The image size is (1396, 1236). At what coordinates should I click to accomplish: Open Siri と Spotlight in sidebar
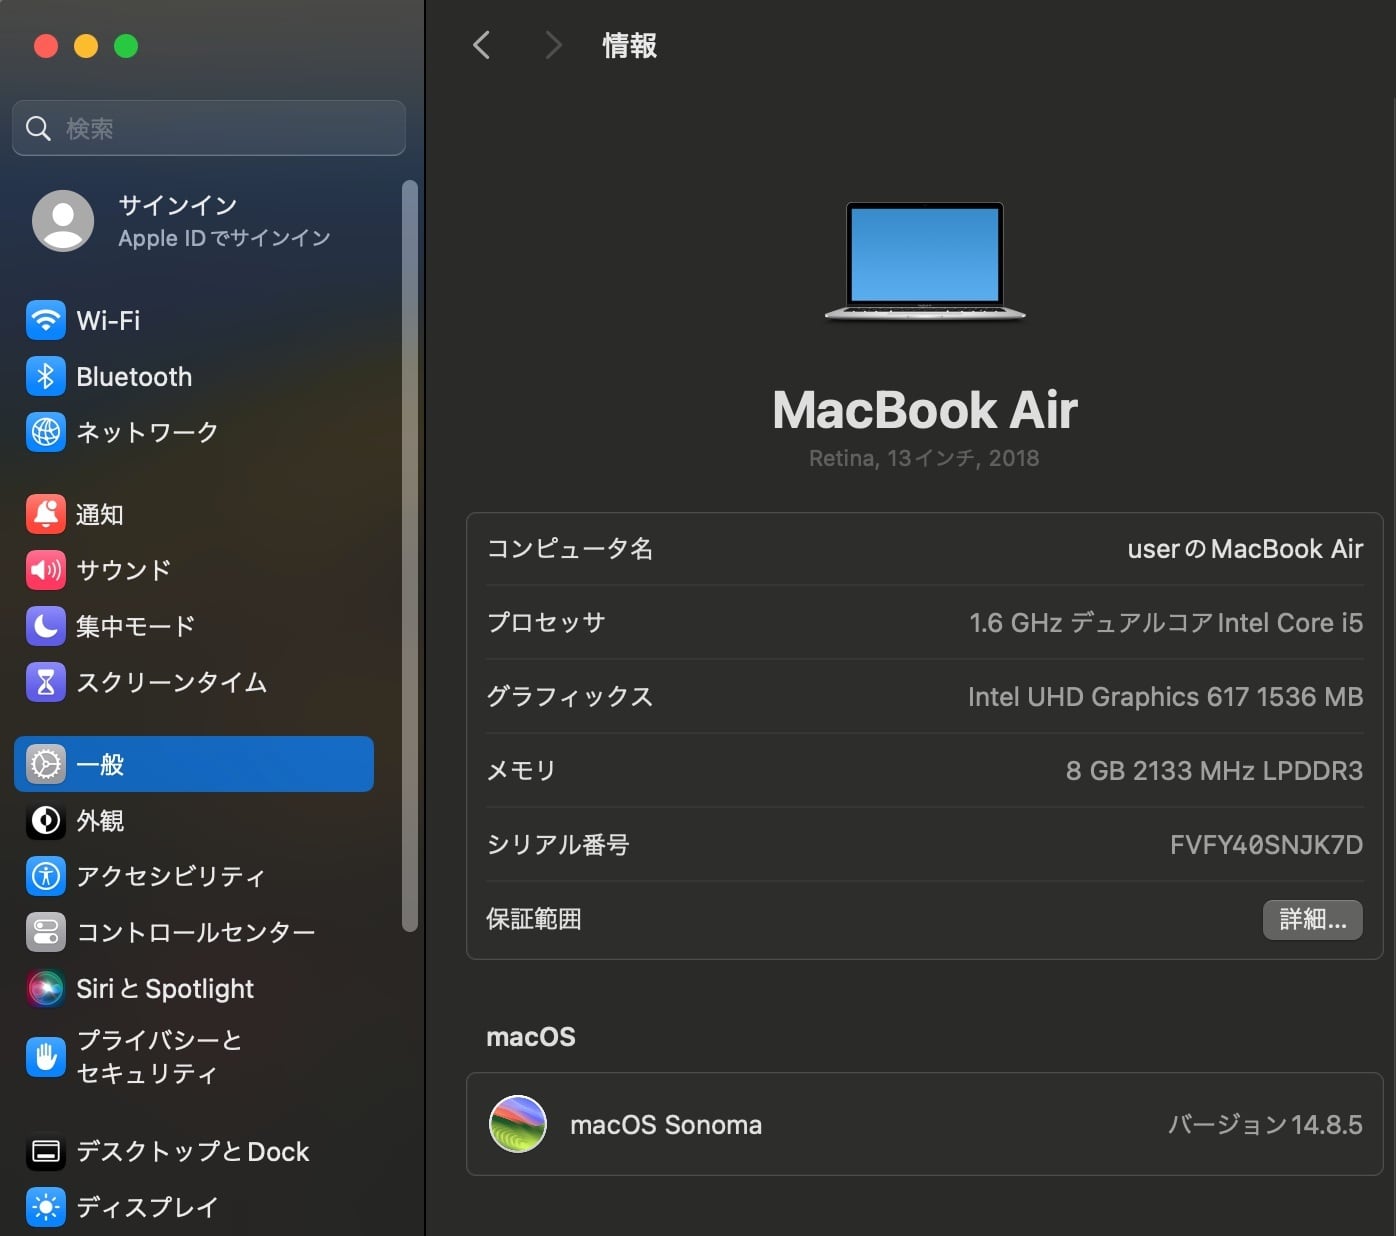click(194, 989)
